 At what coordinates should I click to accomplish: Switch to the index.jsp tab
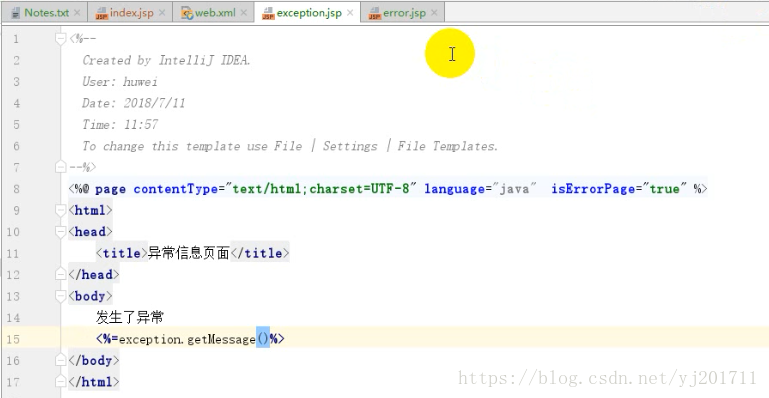pos(130,12)
